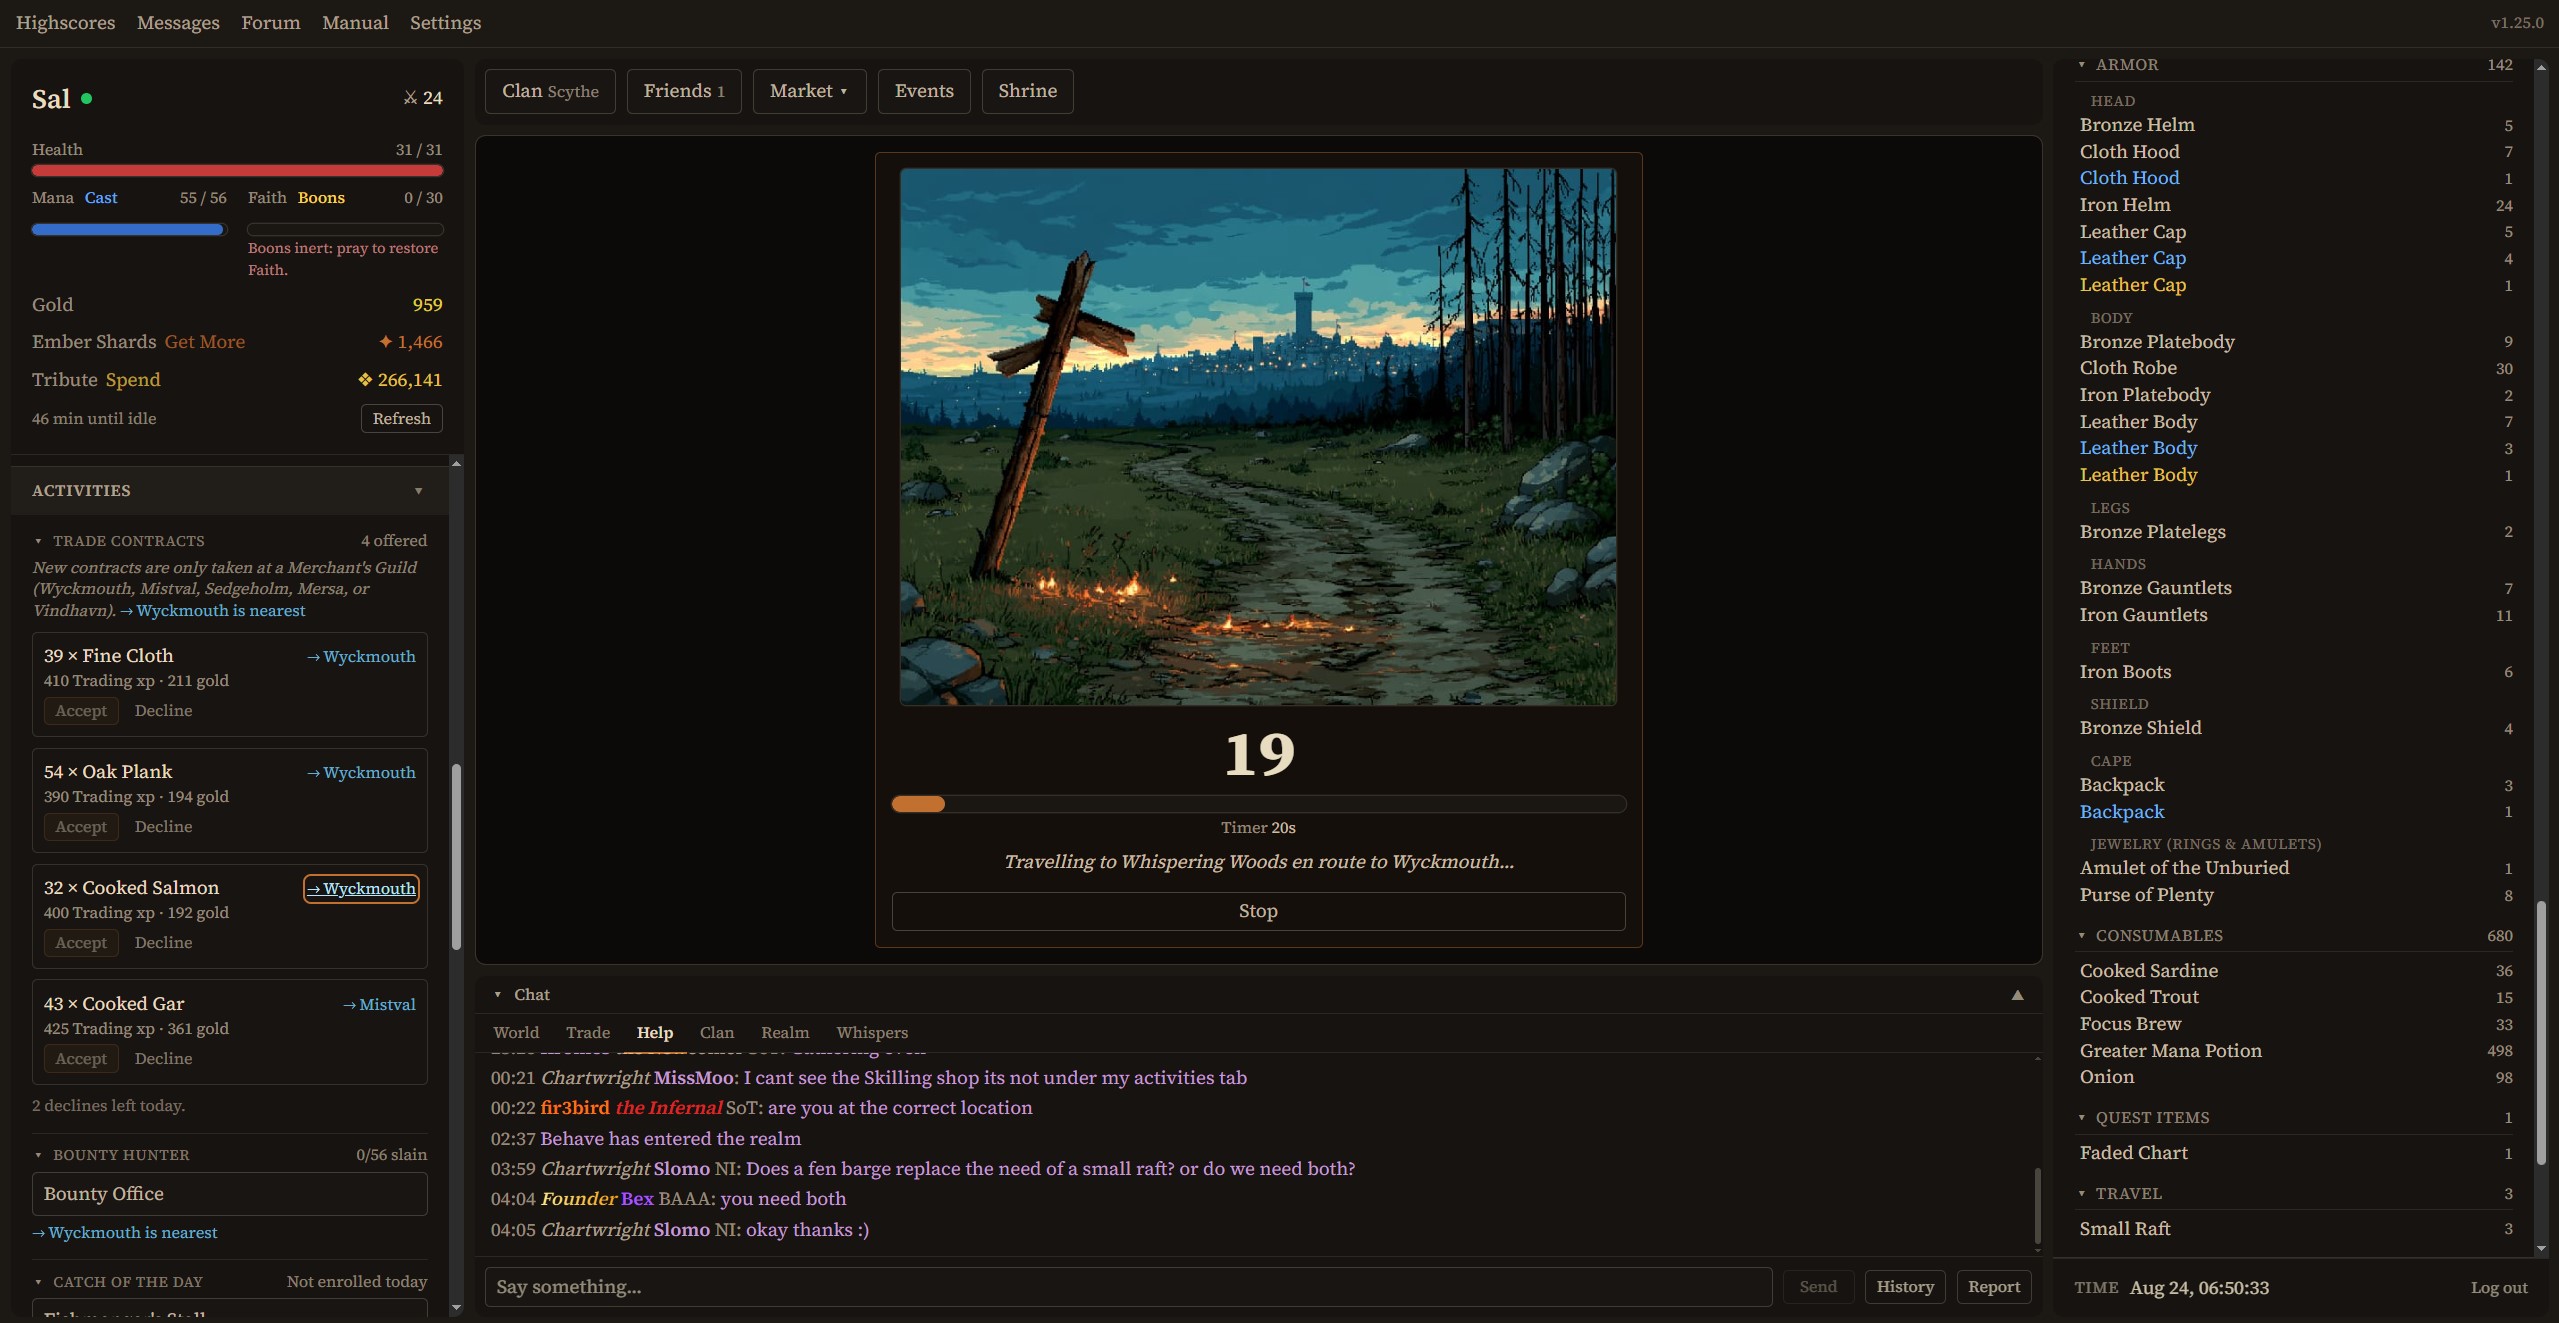The width and height of the screenshot is (2559, 1323).
Task: Switch to World chat tab
Action: click(x=516, y=1033)
